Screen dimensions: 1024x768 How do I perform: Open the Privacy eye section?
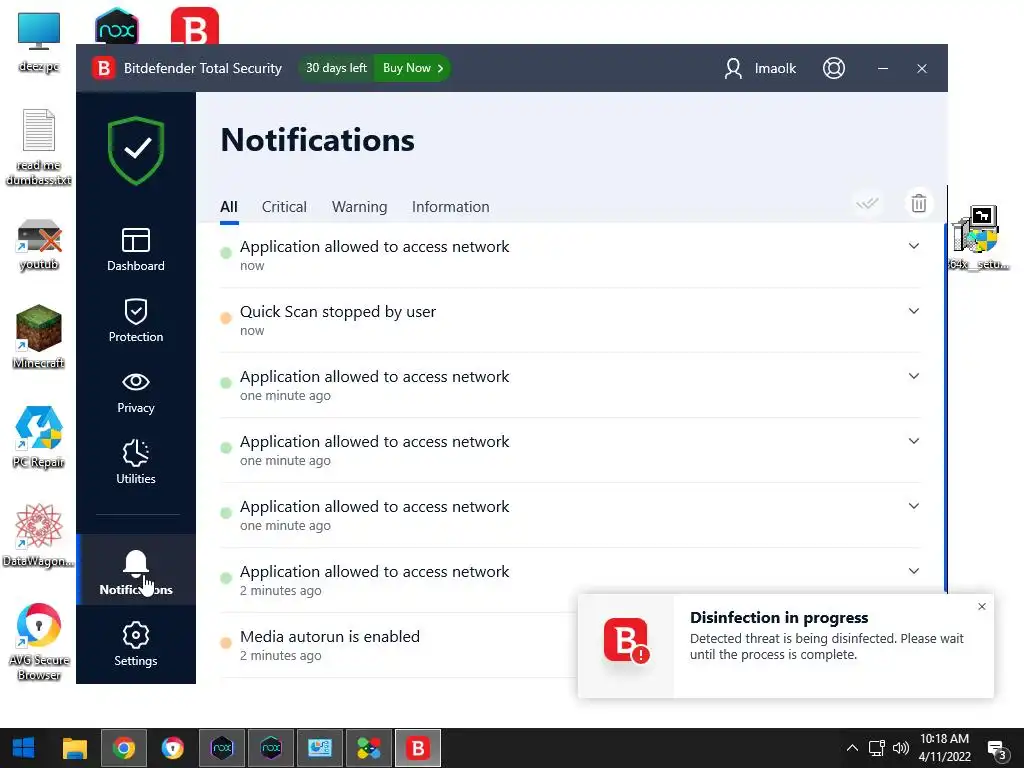pyautogui.click(x=136, y=392)
